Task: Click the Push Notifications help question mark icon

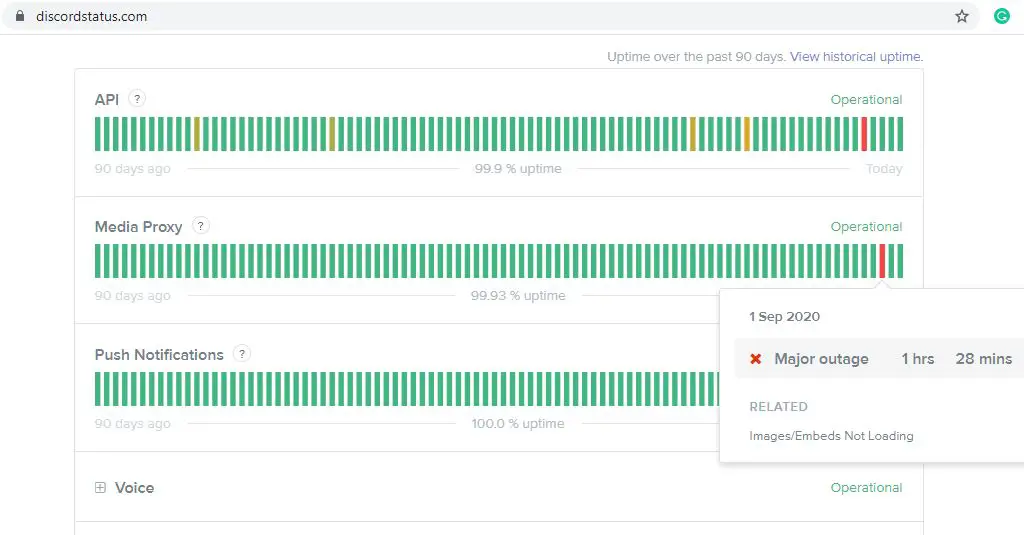Action: pos(242,354)
